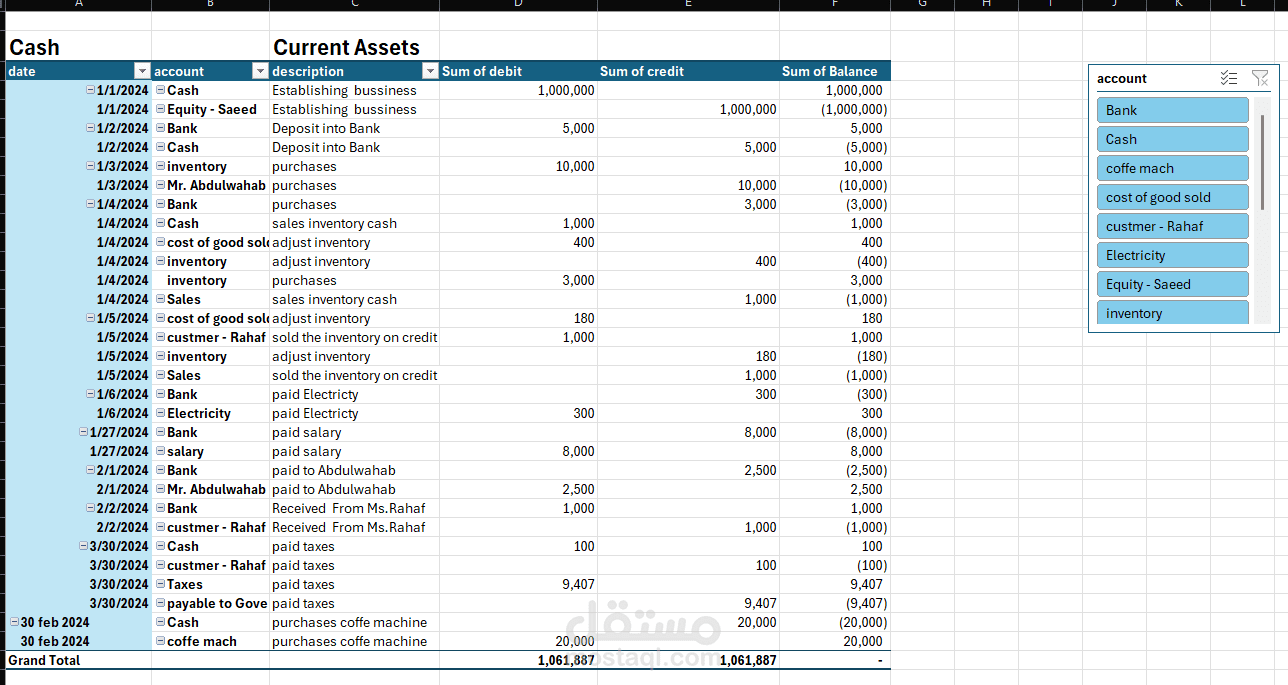Image resolution: width=1288 pixels, height=685 pixels.
Task: Collapse the Taxes account row
Action: [160, 584]
